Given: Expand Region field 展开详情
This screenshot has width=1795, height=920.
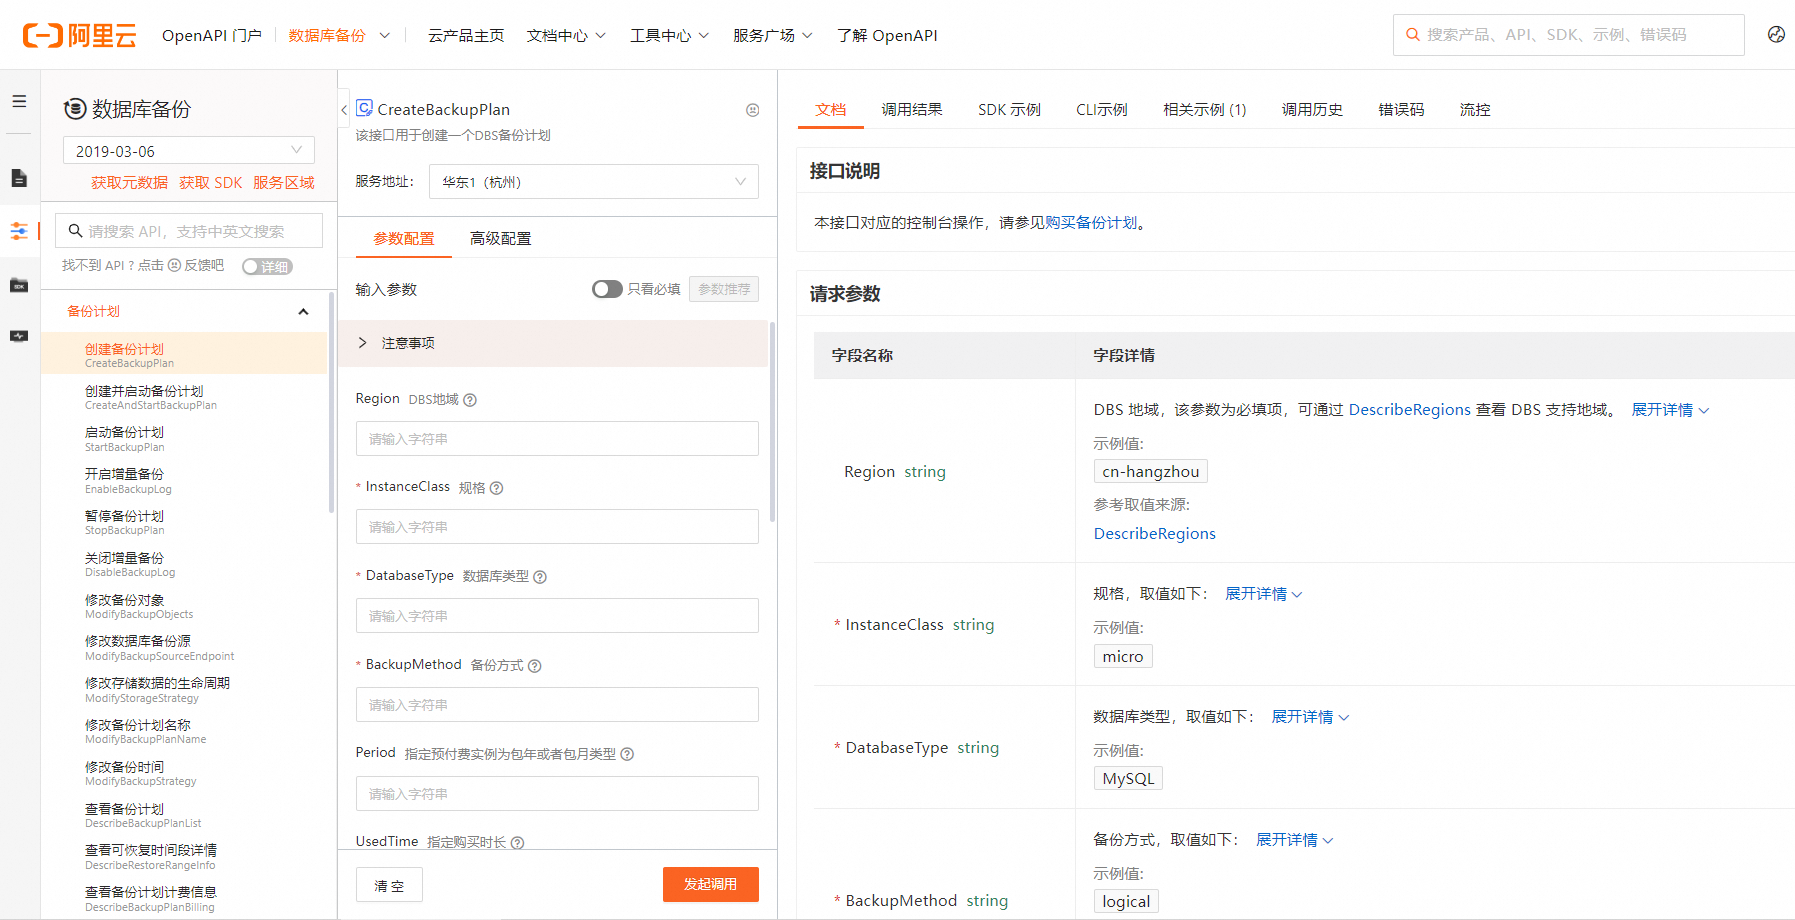Looking at the screenshot, I should click(1671, 410).
